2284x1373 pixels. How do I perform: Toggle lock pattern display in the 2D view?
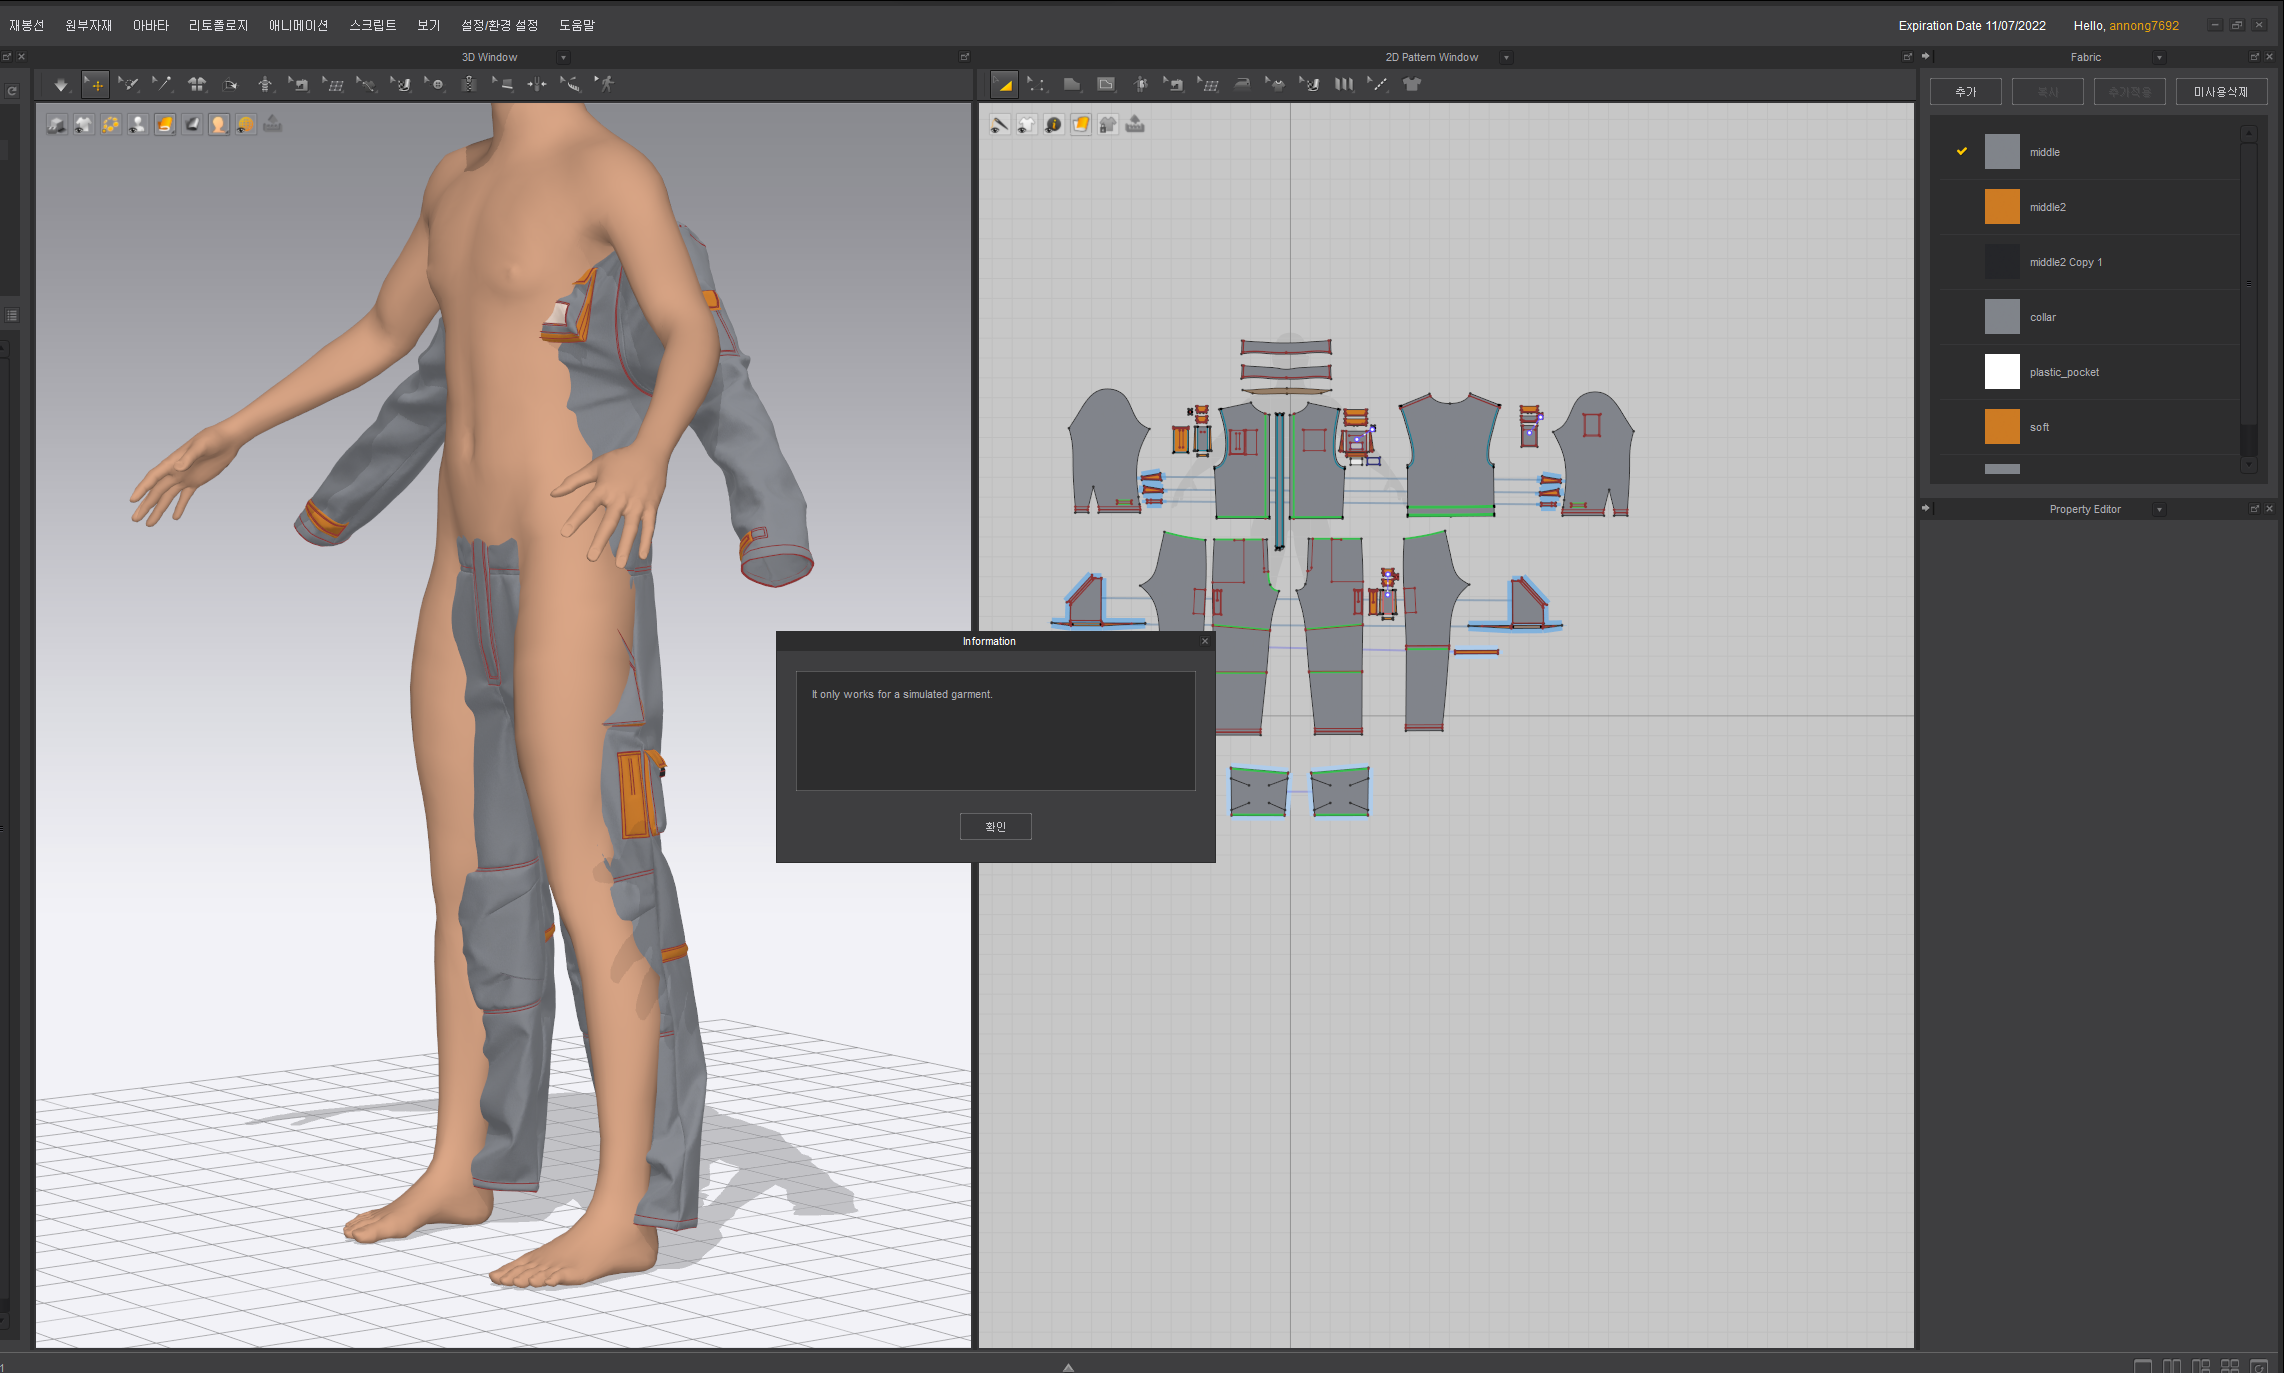pos(1108,124)
